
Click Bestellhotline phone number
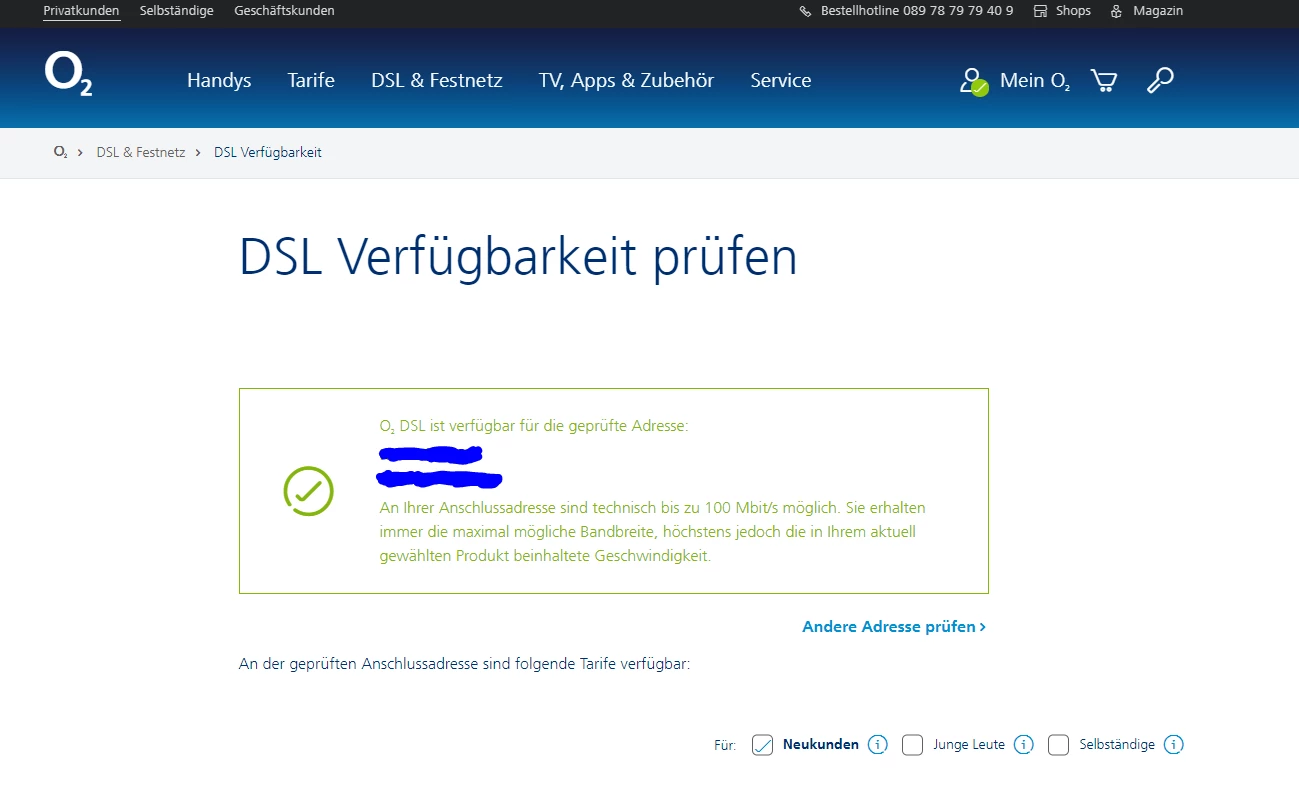(917, 11)
